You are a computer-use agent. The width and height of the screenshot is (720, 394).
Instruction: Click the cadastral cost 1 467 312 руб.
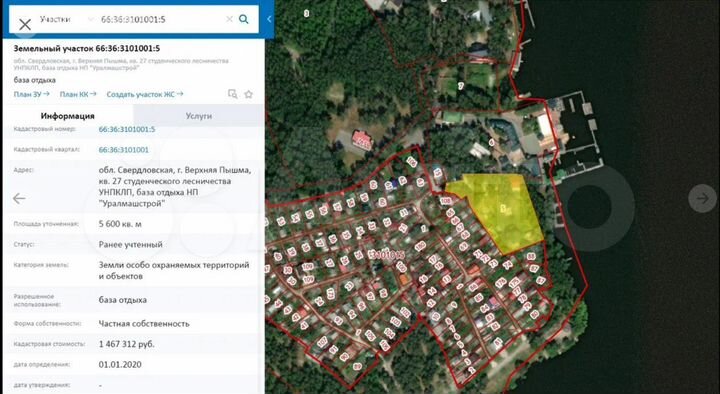(126, 344)
